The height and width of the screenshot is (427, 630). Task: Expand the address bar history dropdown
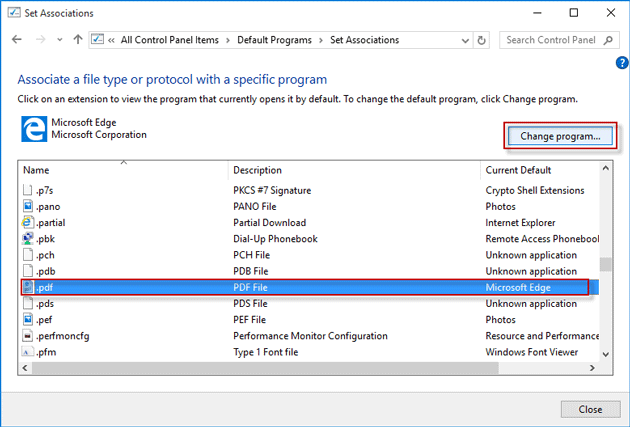coord(465,41)
